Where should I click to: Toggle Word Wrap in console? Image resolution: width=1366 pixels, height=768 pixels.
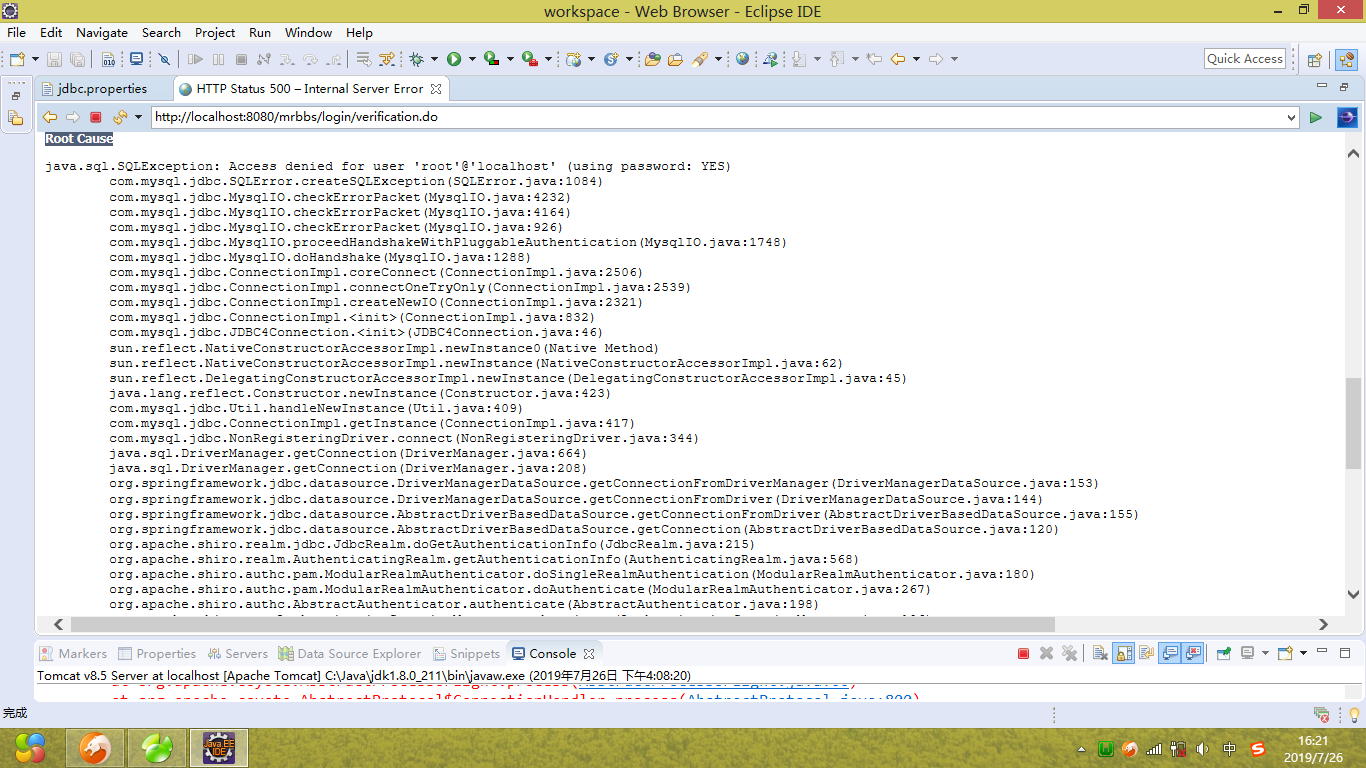pyautogui.click(x=1146, y=653)
